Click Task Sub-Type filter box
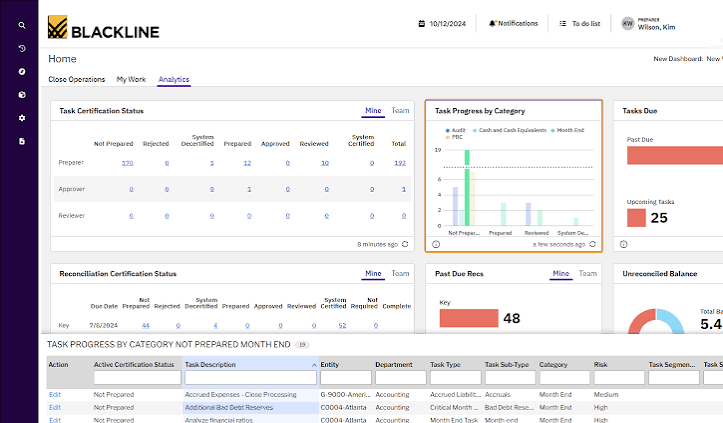The width and height of the screenshot is (723, 423). 510,378
